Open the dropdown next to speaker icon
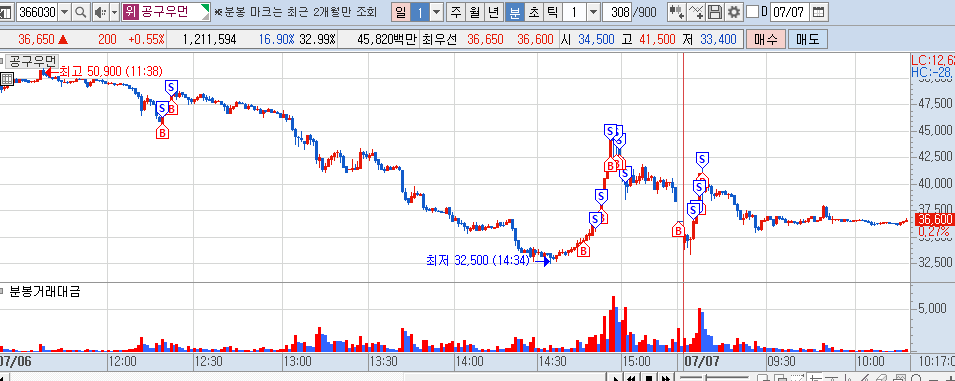 pyautogui.click(x=114, y=12)
